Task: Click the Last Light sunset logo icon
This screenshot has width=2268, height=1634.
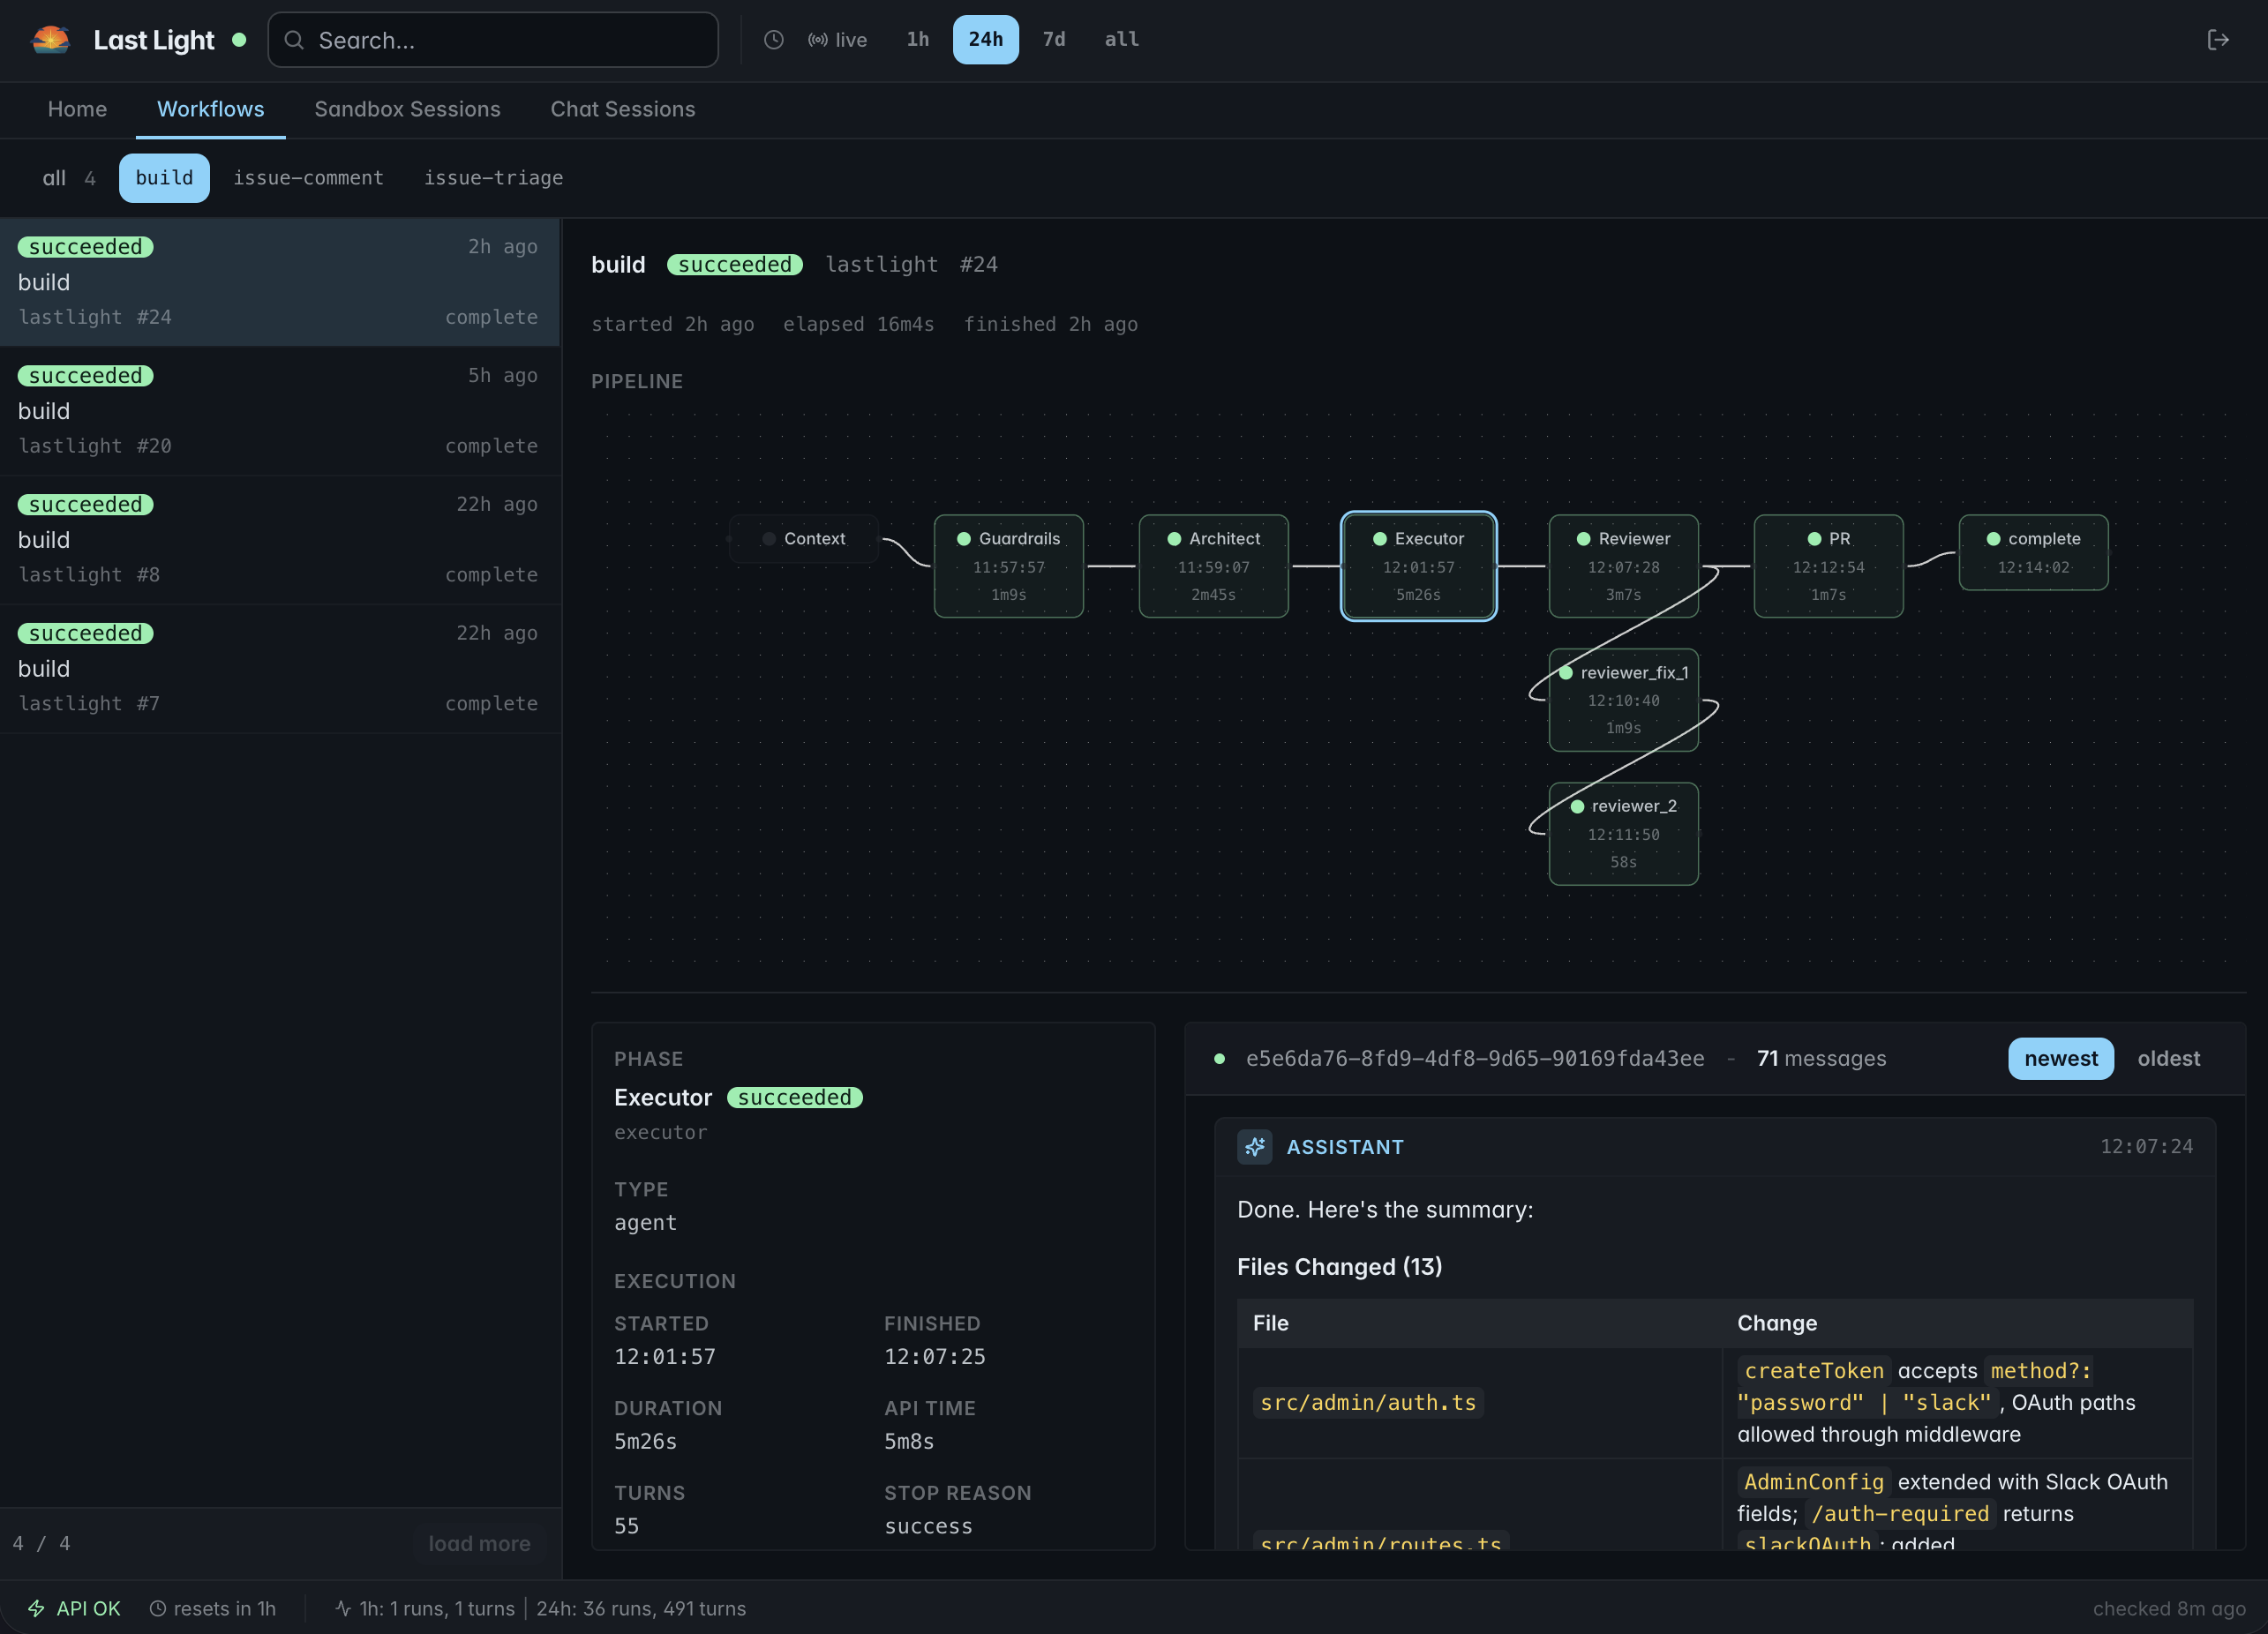Action: [x=51, y=40]
